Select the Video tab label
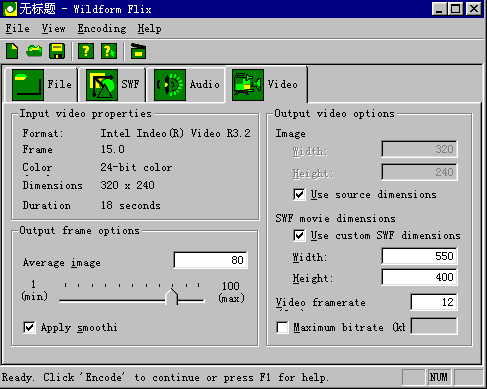This screenshot has width=487, height=389. [283, 84]
